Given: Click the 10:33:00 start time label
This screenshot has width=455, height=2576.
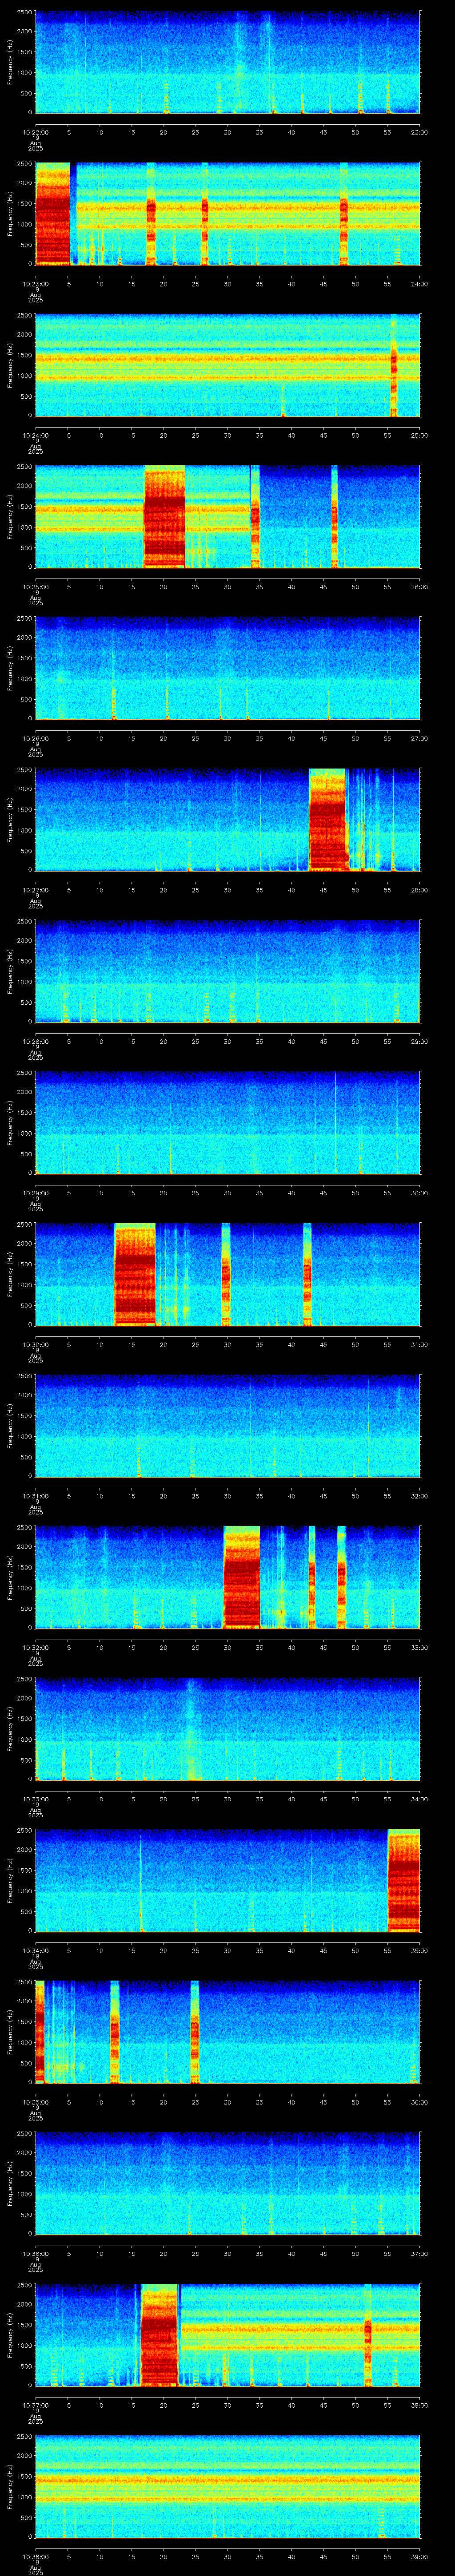Looking at the screenshot, I should [35, 1799].
